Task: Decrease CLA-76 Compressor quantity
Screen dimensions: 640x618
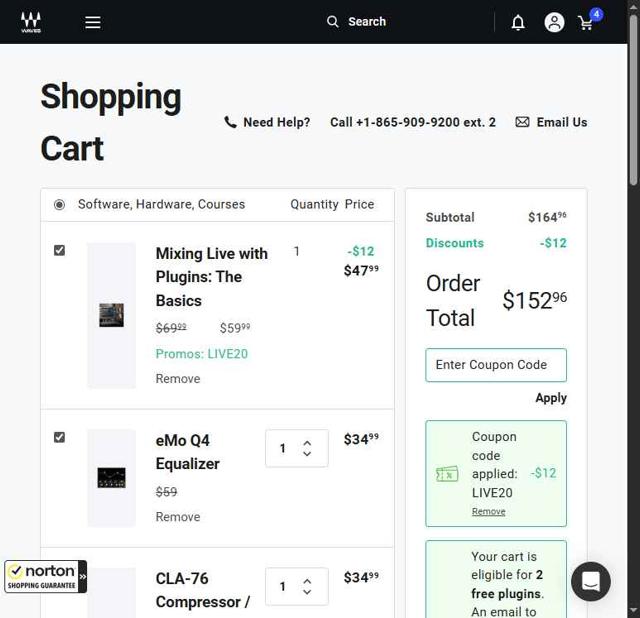Action: tap(307, 591)
